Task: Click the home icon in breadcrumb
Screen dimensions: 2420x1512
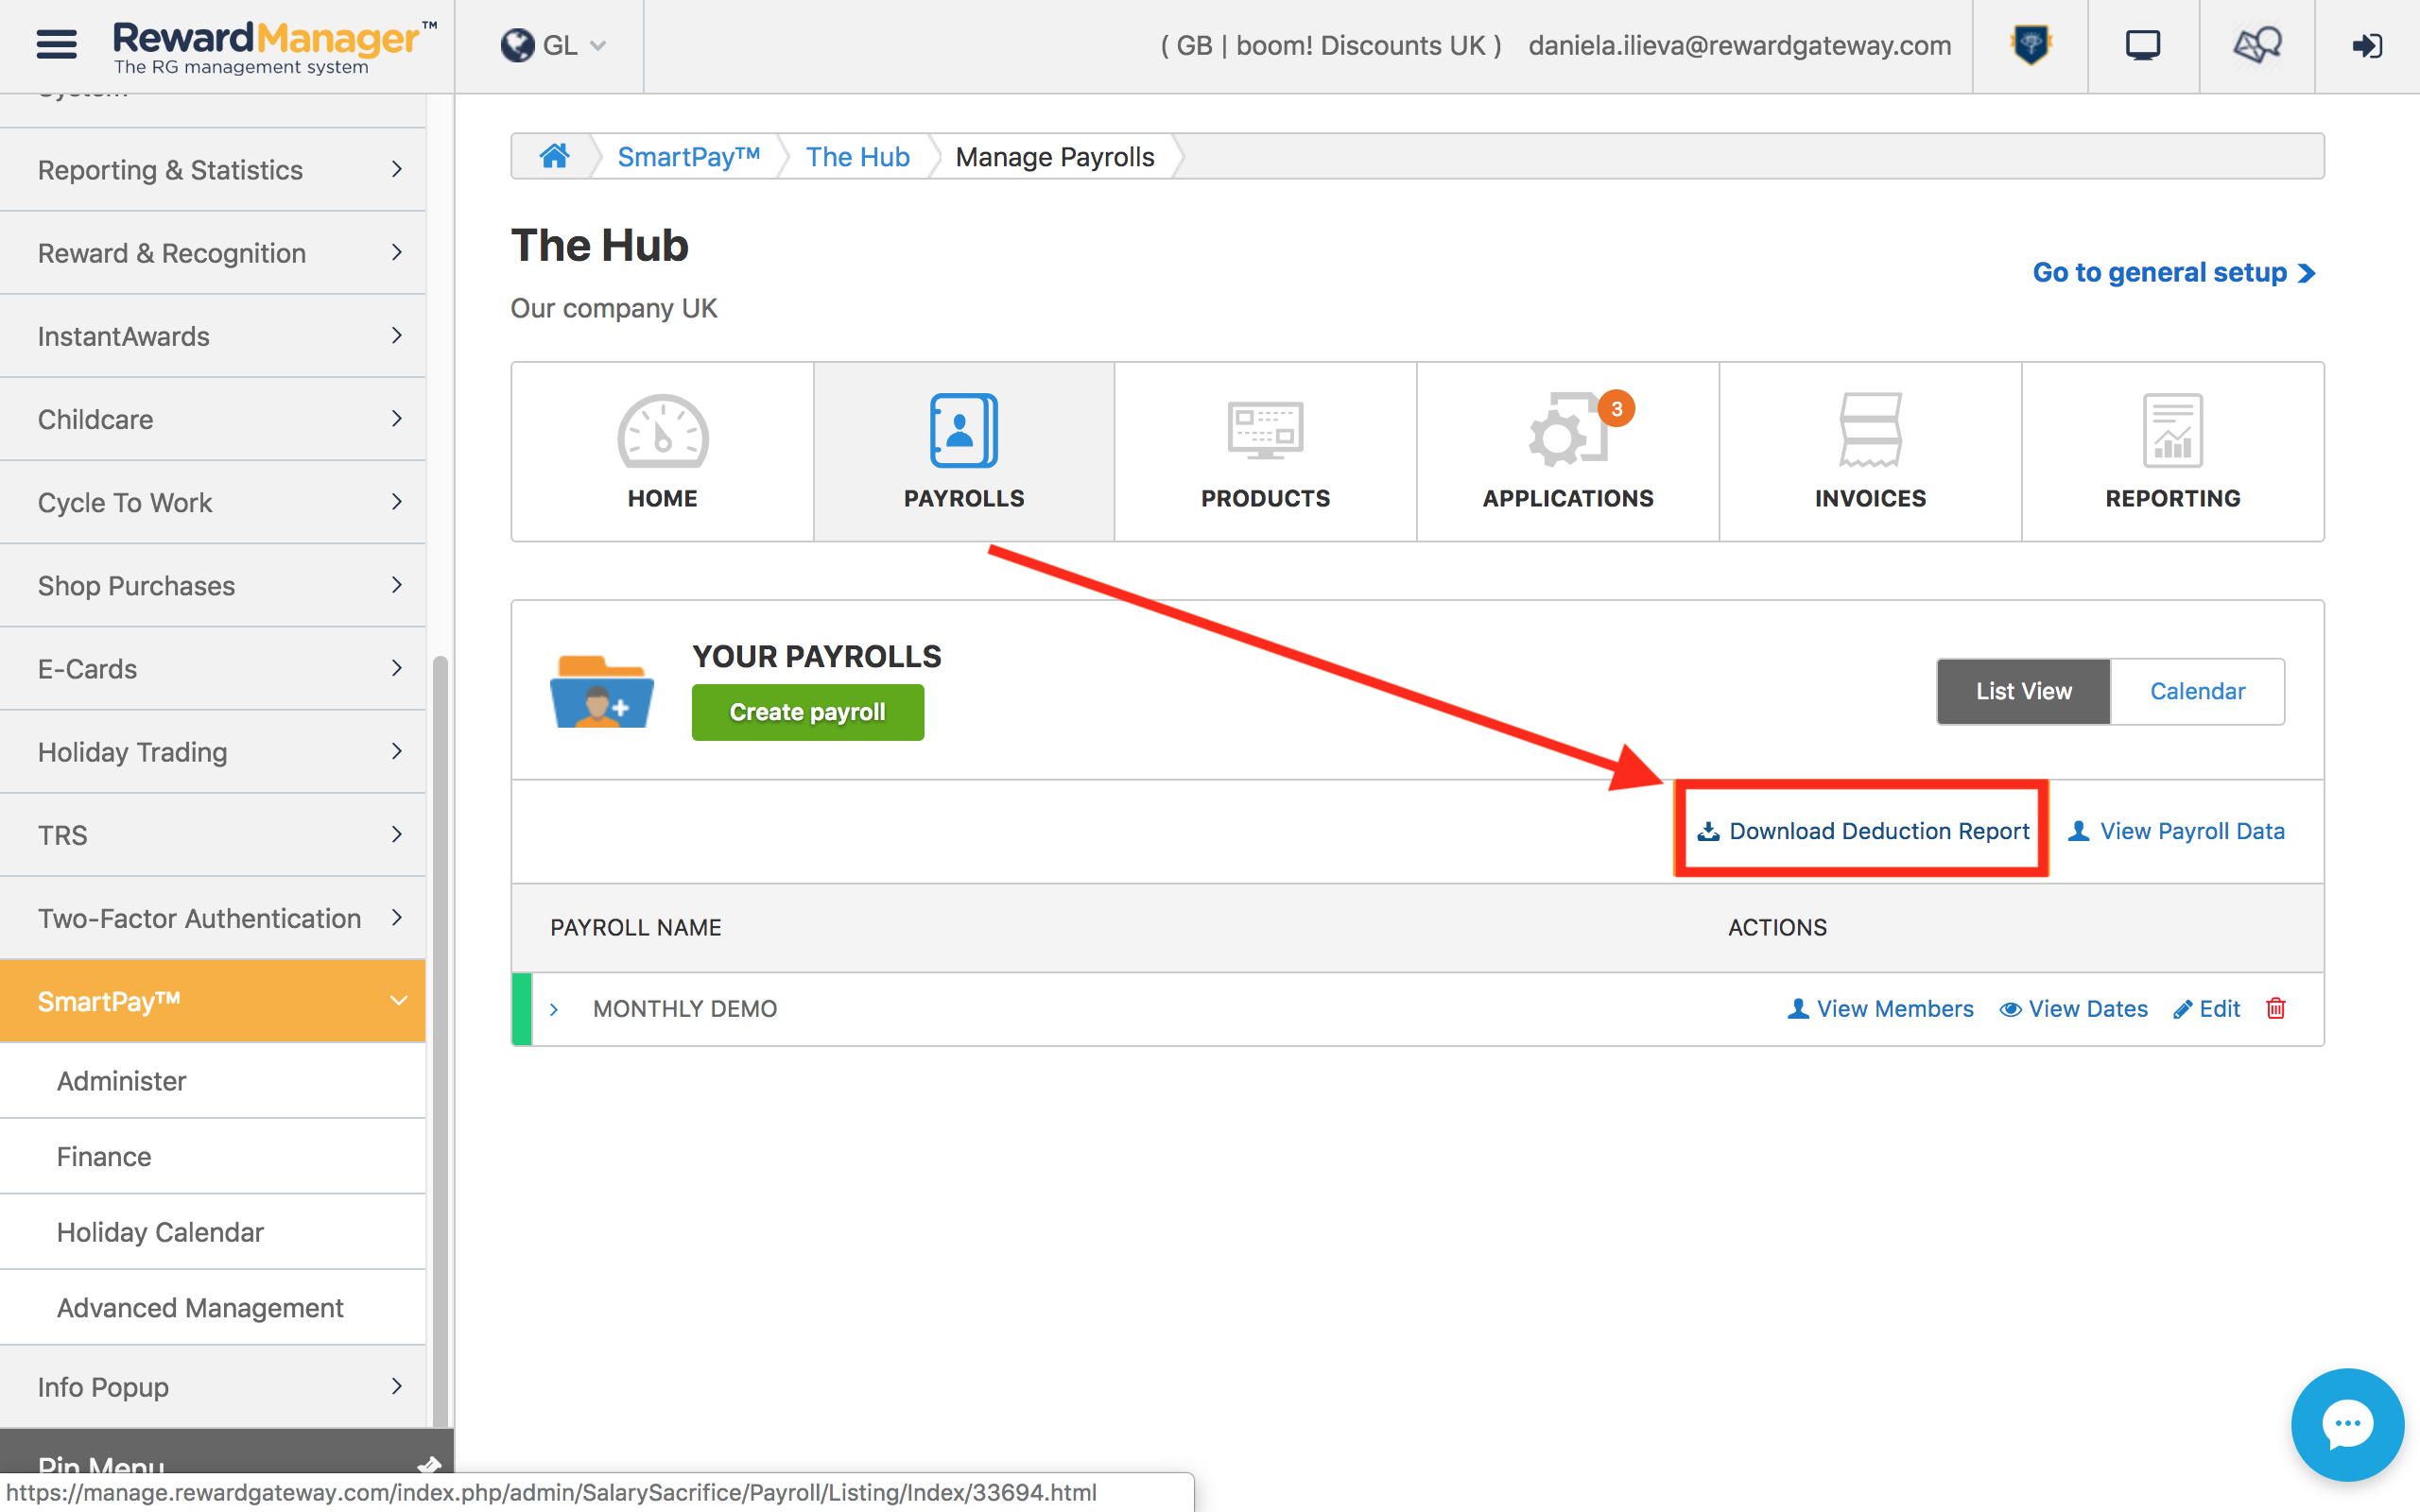Action: (554, 156)
